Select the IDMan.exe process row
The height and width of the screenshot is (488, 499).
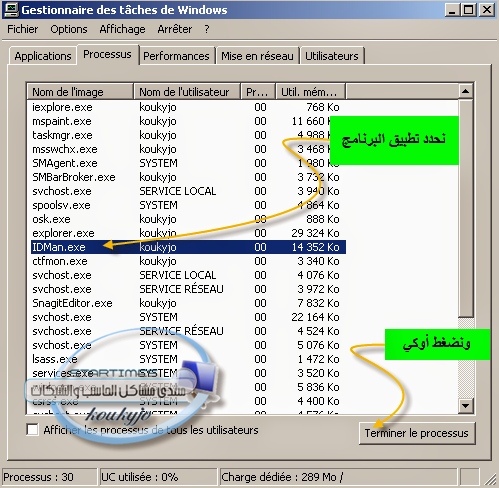(188, 247)
